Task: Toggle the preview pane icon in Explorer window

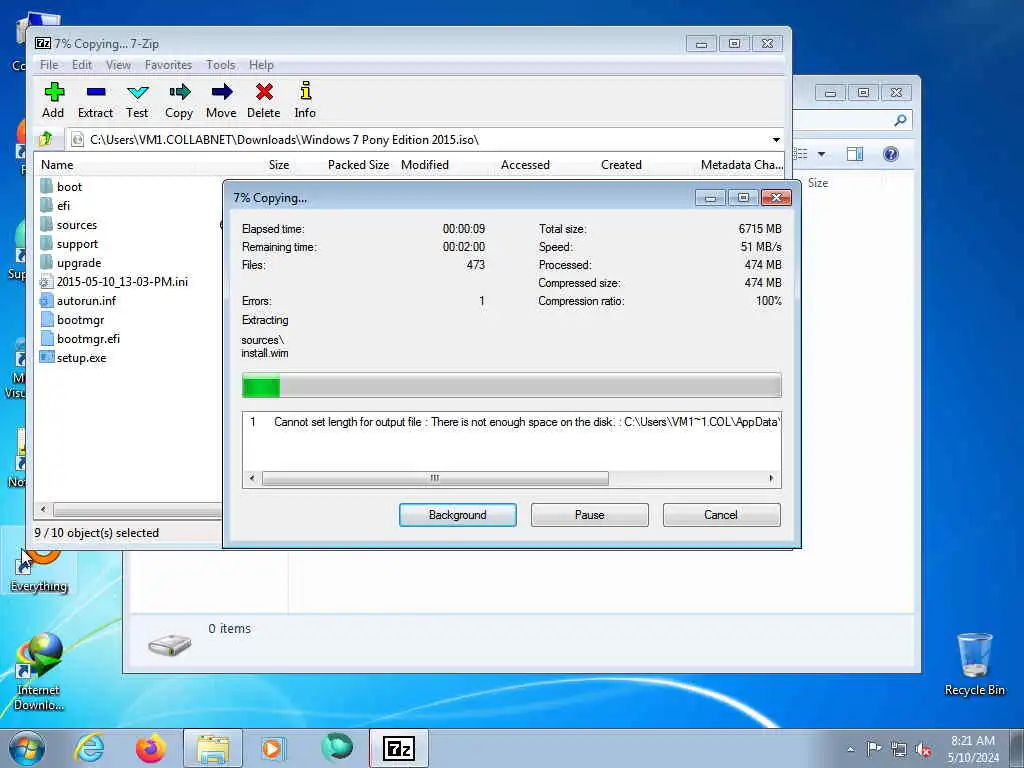Action: point(855,154)
